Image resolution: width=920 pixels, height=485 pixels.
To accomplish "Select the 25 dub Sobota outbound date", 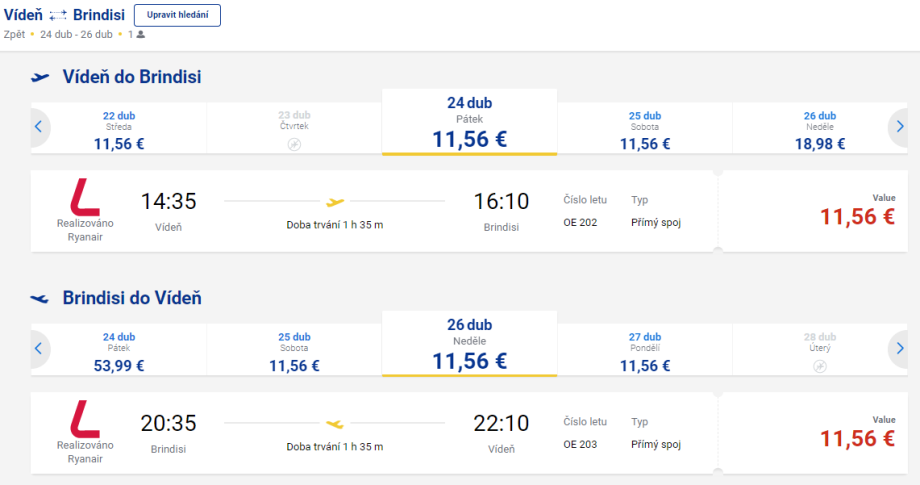I will pyautogui.click(x=645, y=130).
